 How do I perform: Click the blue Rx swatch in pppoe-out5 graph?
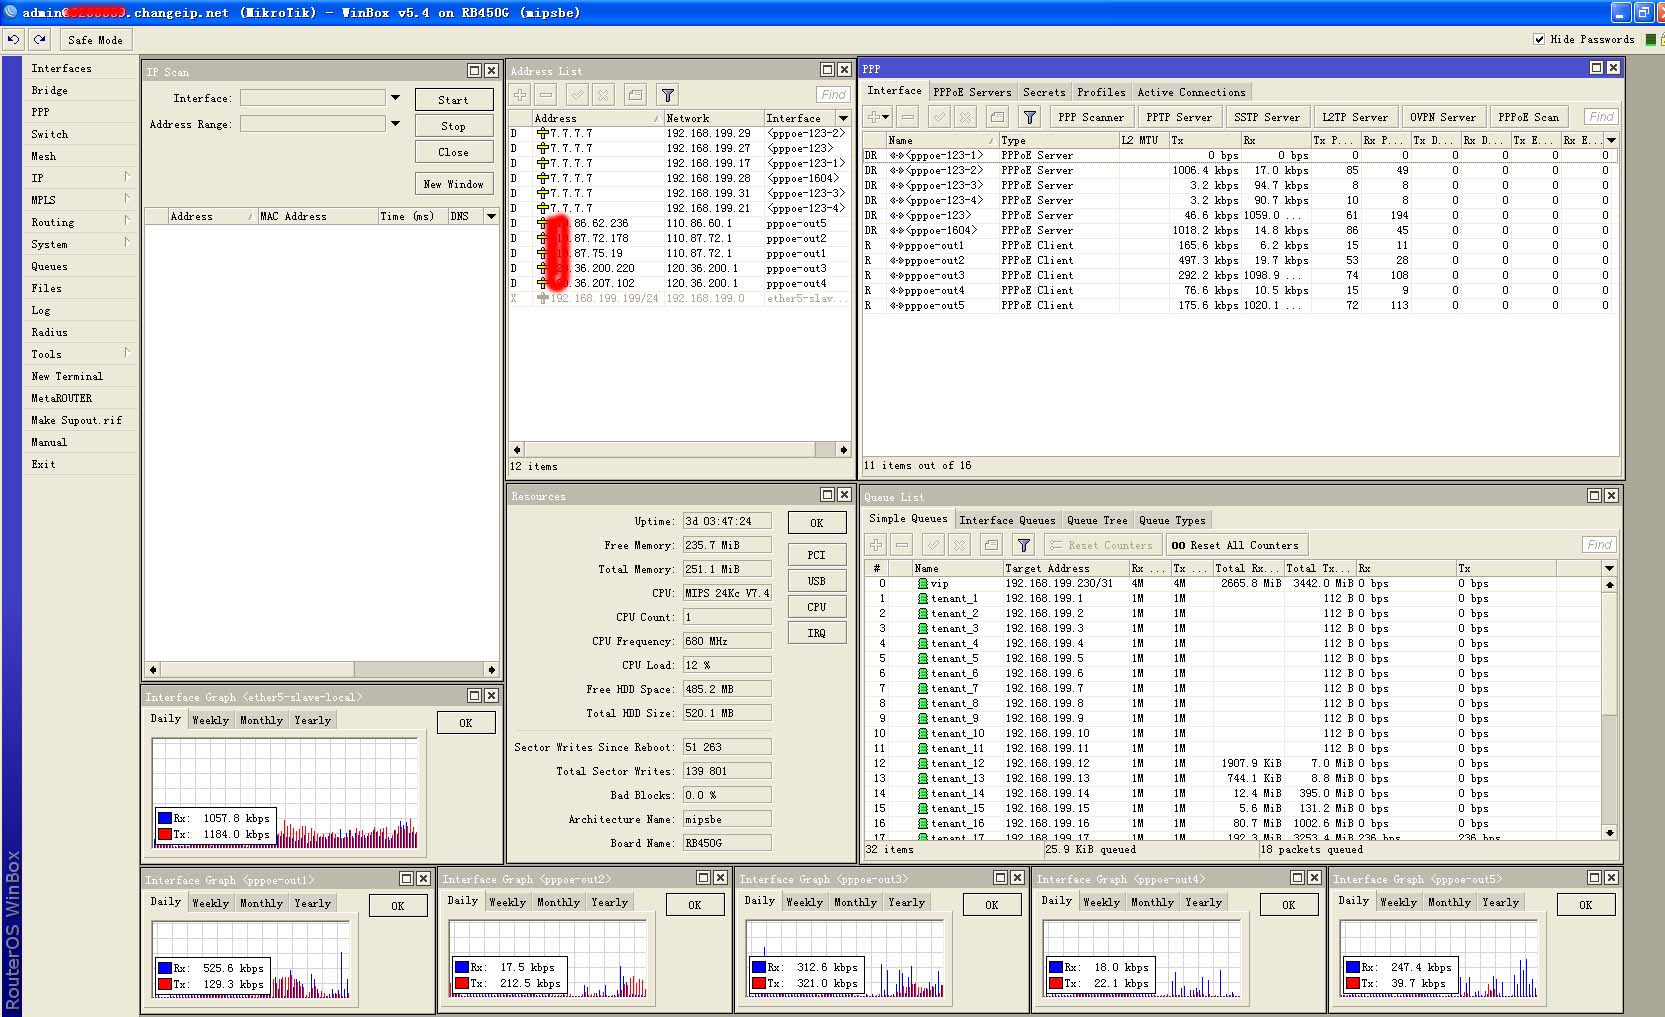point(1352,967)
